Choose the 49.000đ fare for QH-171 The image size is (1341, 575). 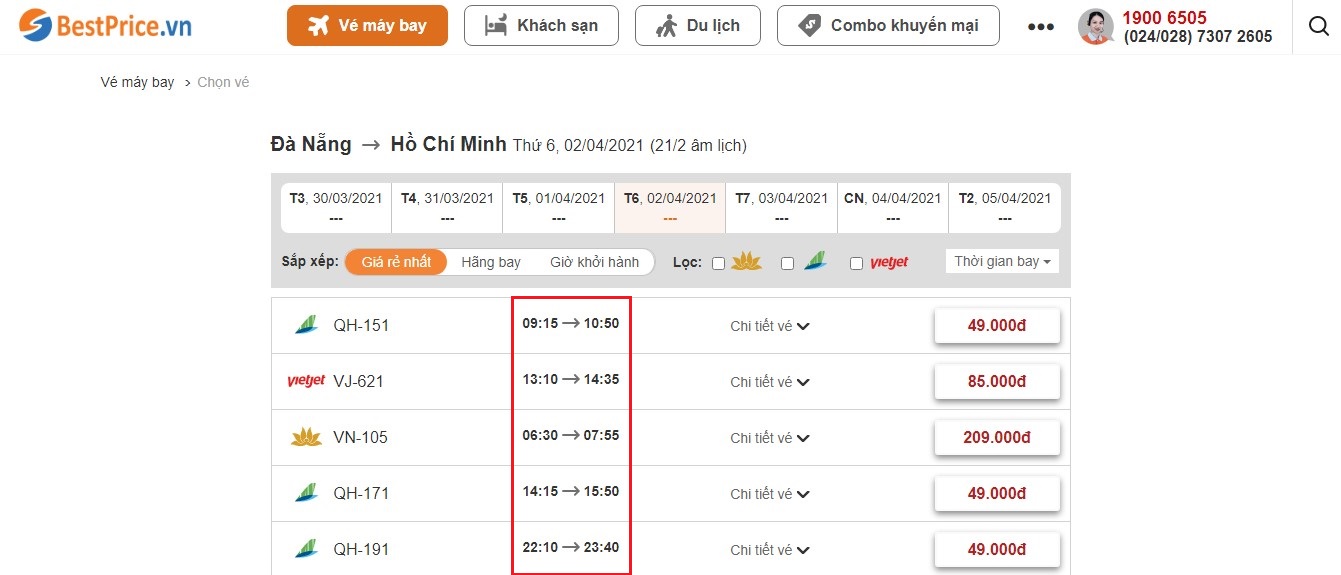[x=997, y=494]
